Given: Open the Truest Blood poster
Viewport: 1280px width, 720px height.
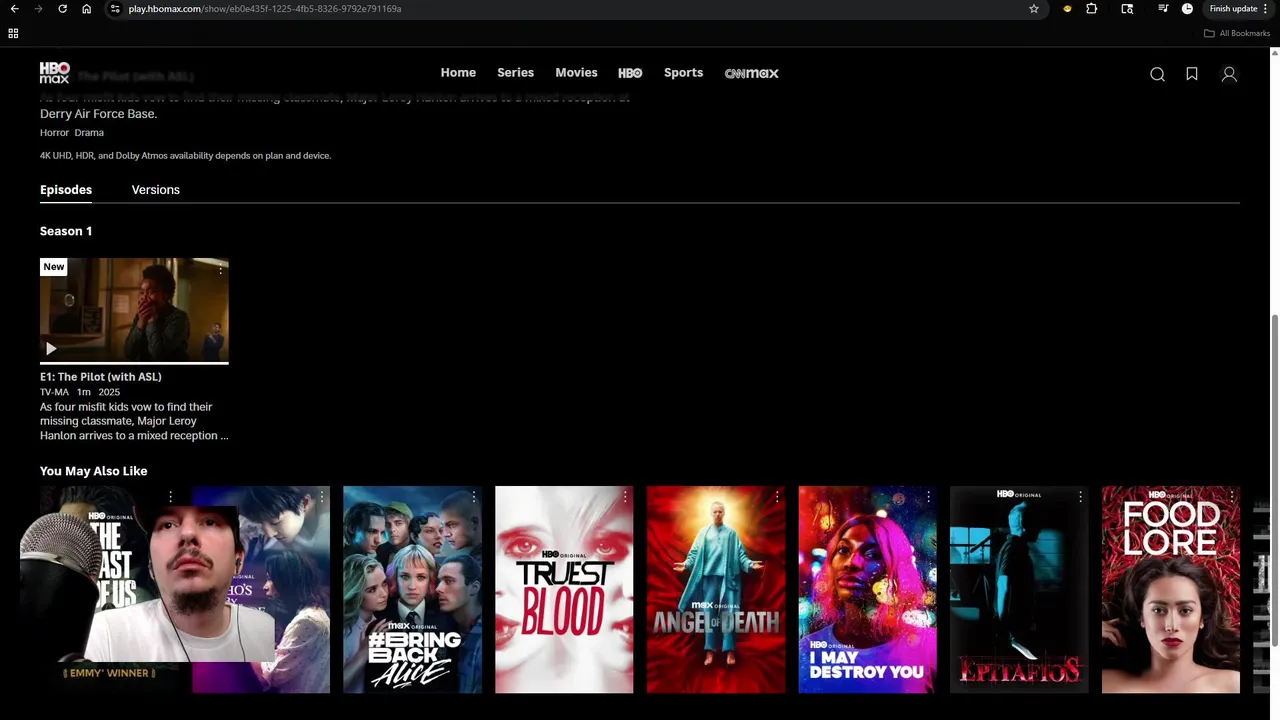Looking at the screenshot, I should [x=564, y=590].
